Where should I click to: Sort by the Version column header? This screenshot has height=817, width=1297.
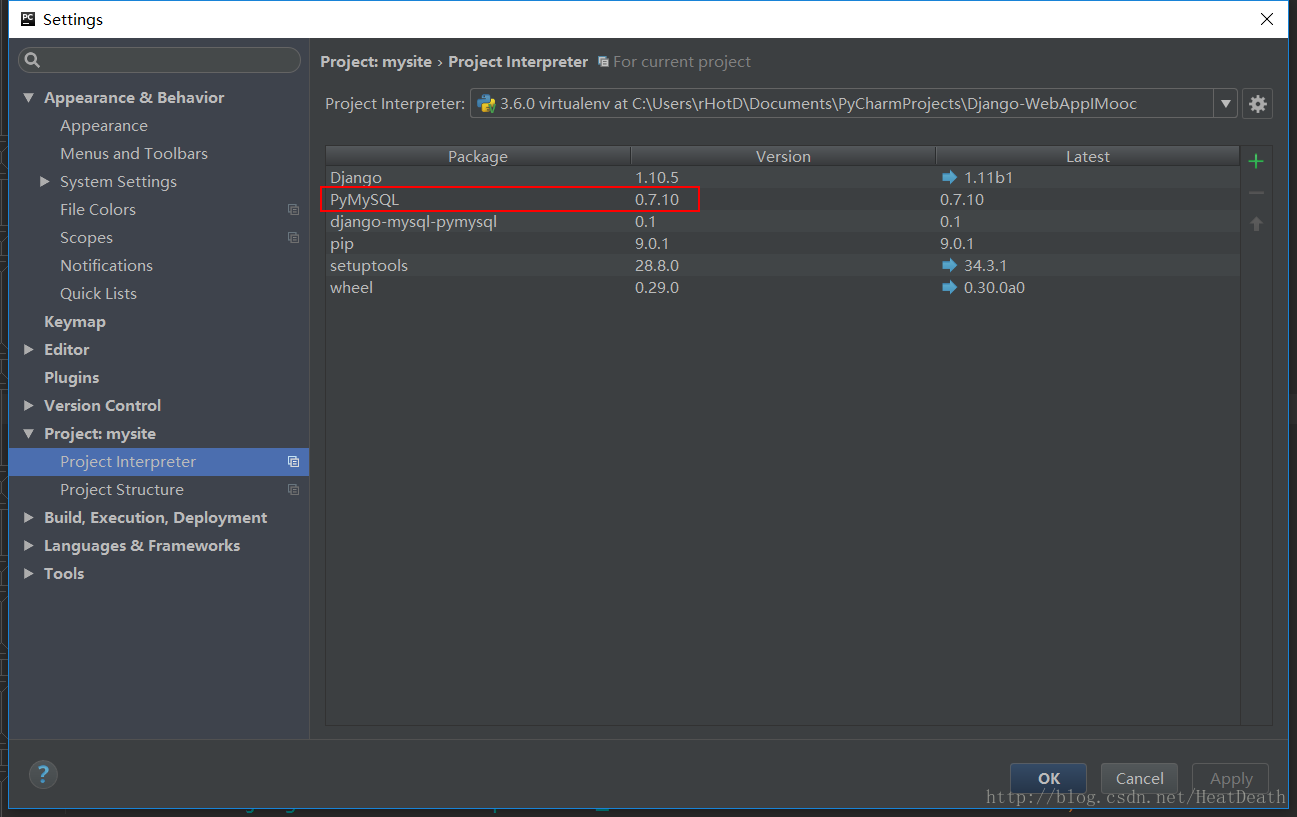pyautogui.click(x=783, y=156)
